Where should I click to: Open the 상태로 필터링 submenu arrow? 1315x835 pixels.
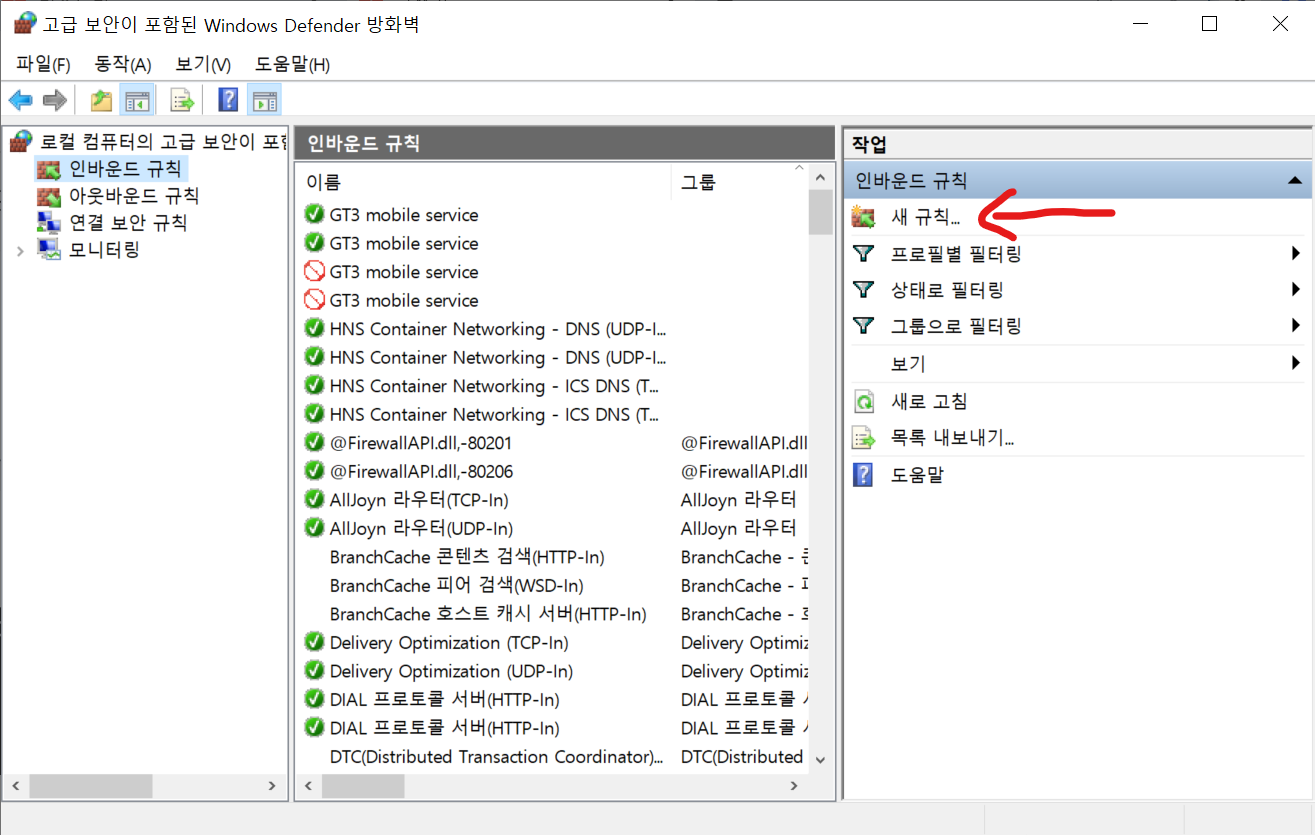[1295, 290]
